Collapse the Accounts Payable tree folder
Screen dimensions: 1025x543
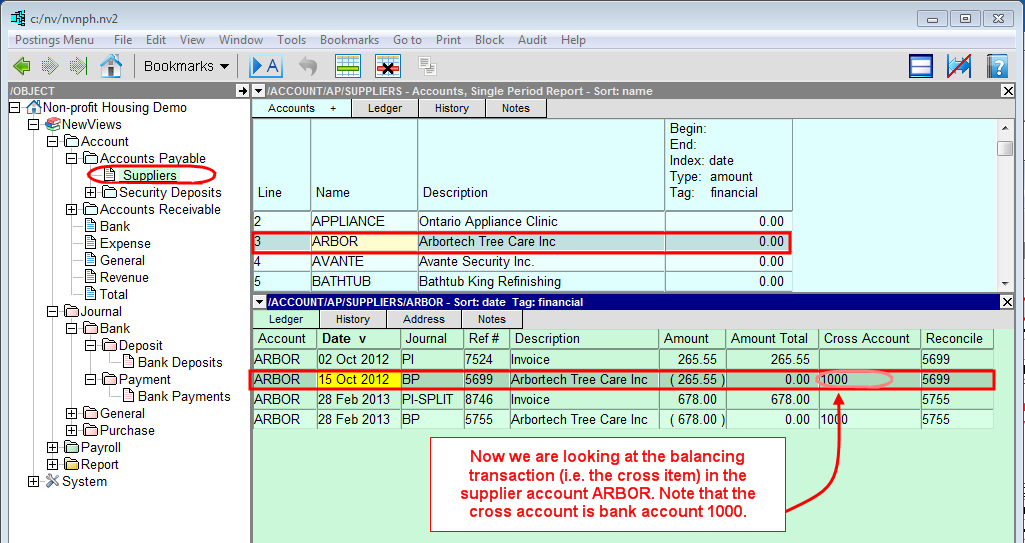72,158
